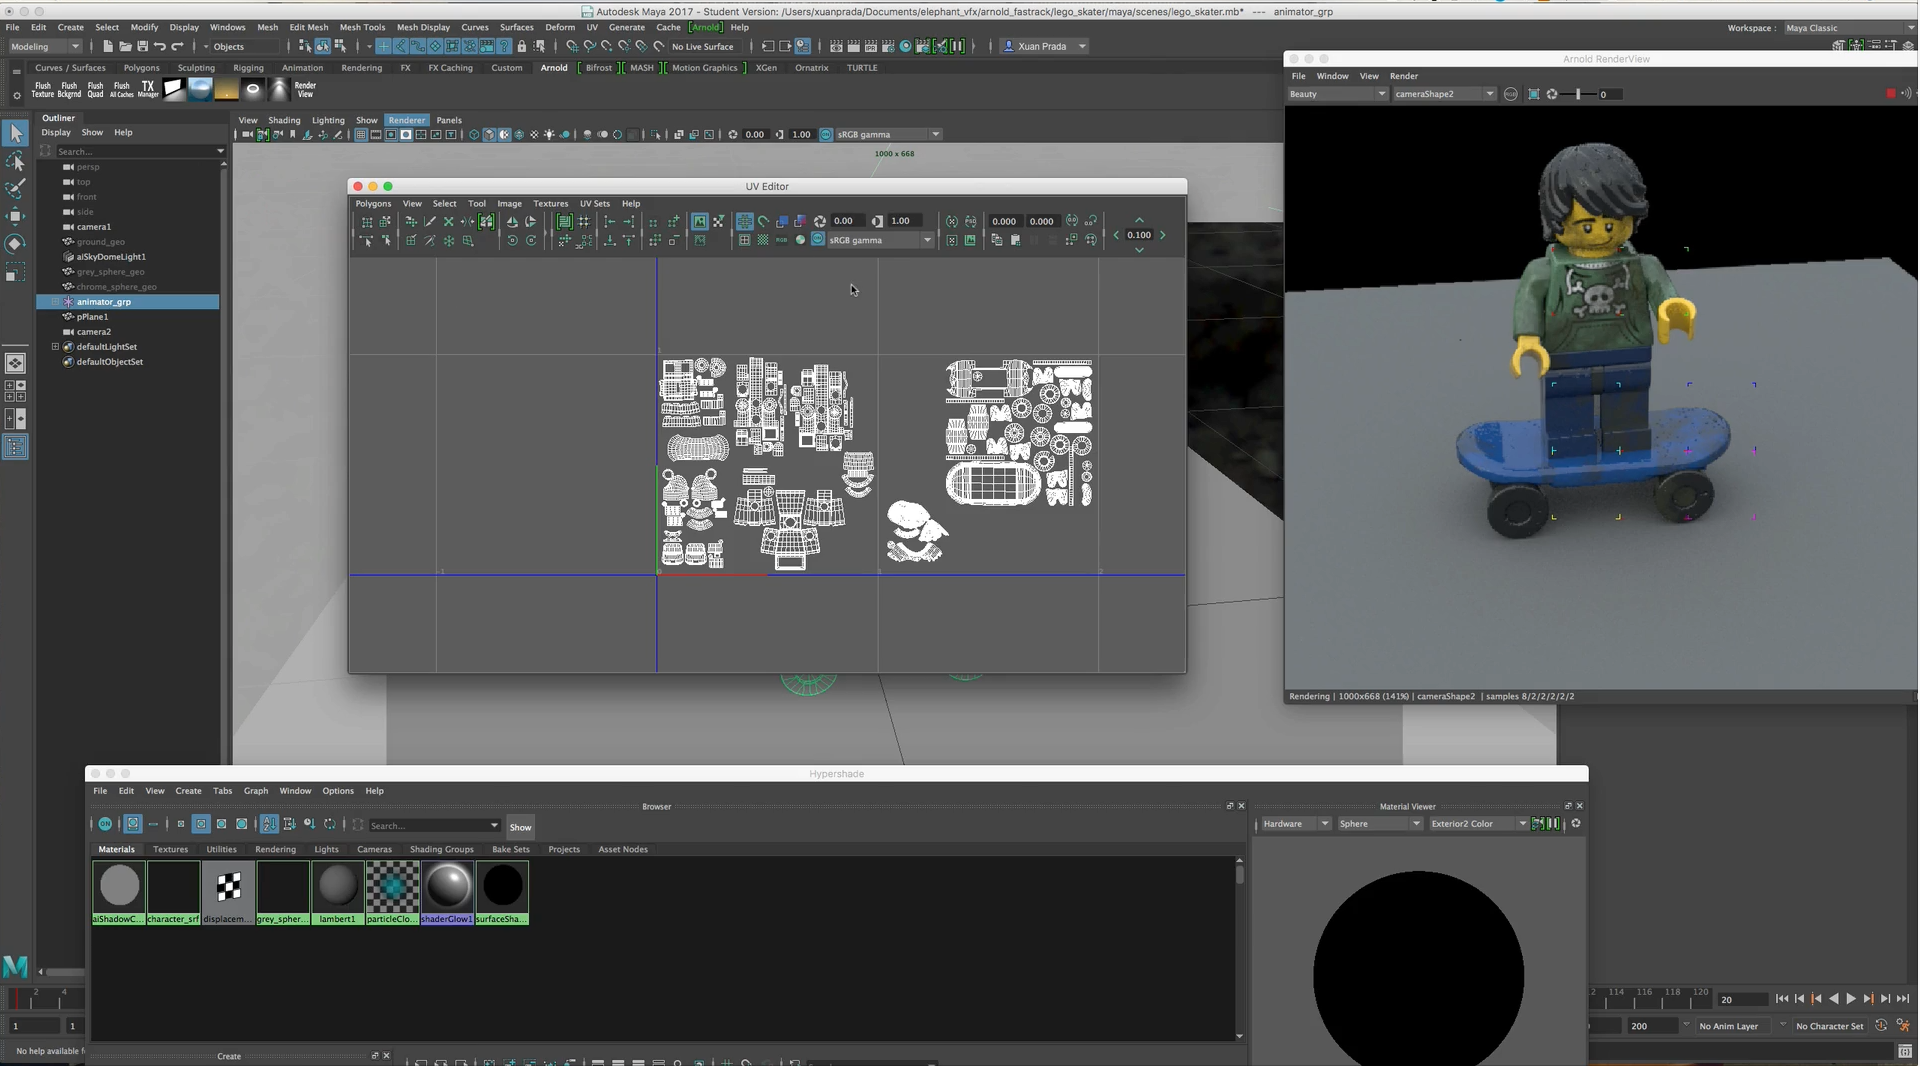Toggle viewport color management icon

[x=826, y=134]
